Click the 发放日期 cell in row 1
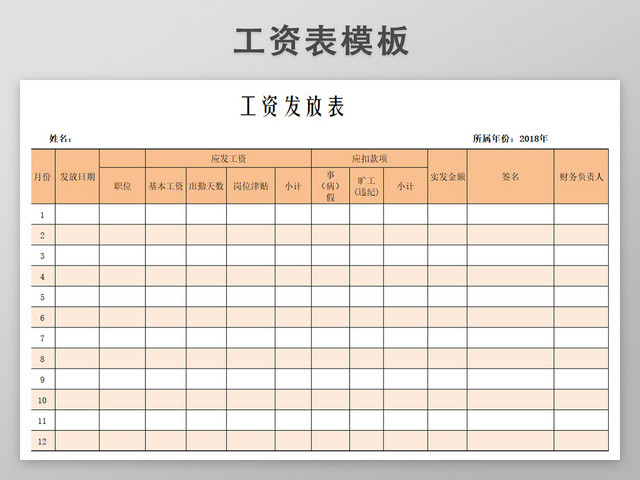The image size is (640, 480). (x=77, y=214)
